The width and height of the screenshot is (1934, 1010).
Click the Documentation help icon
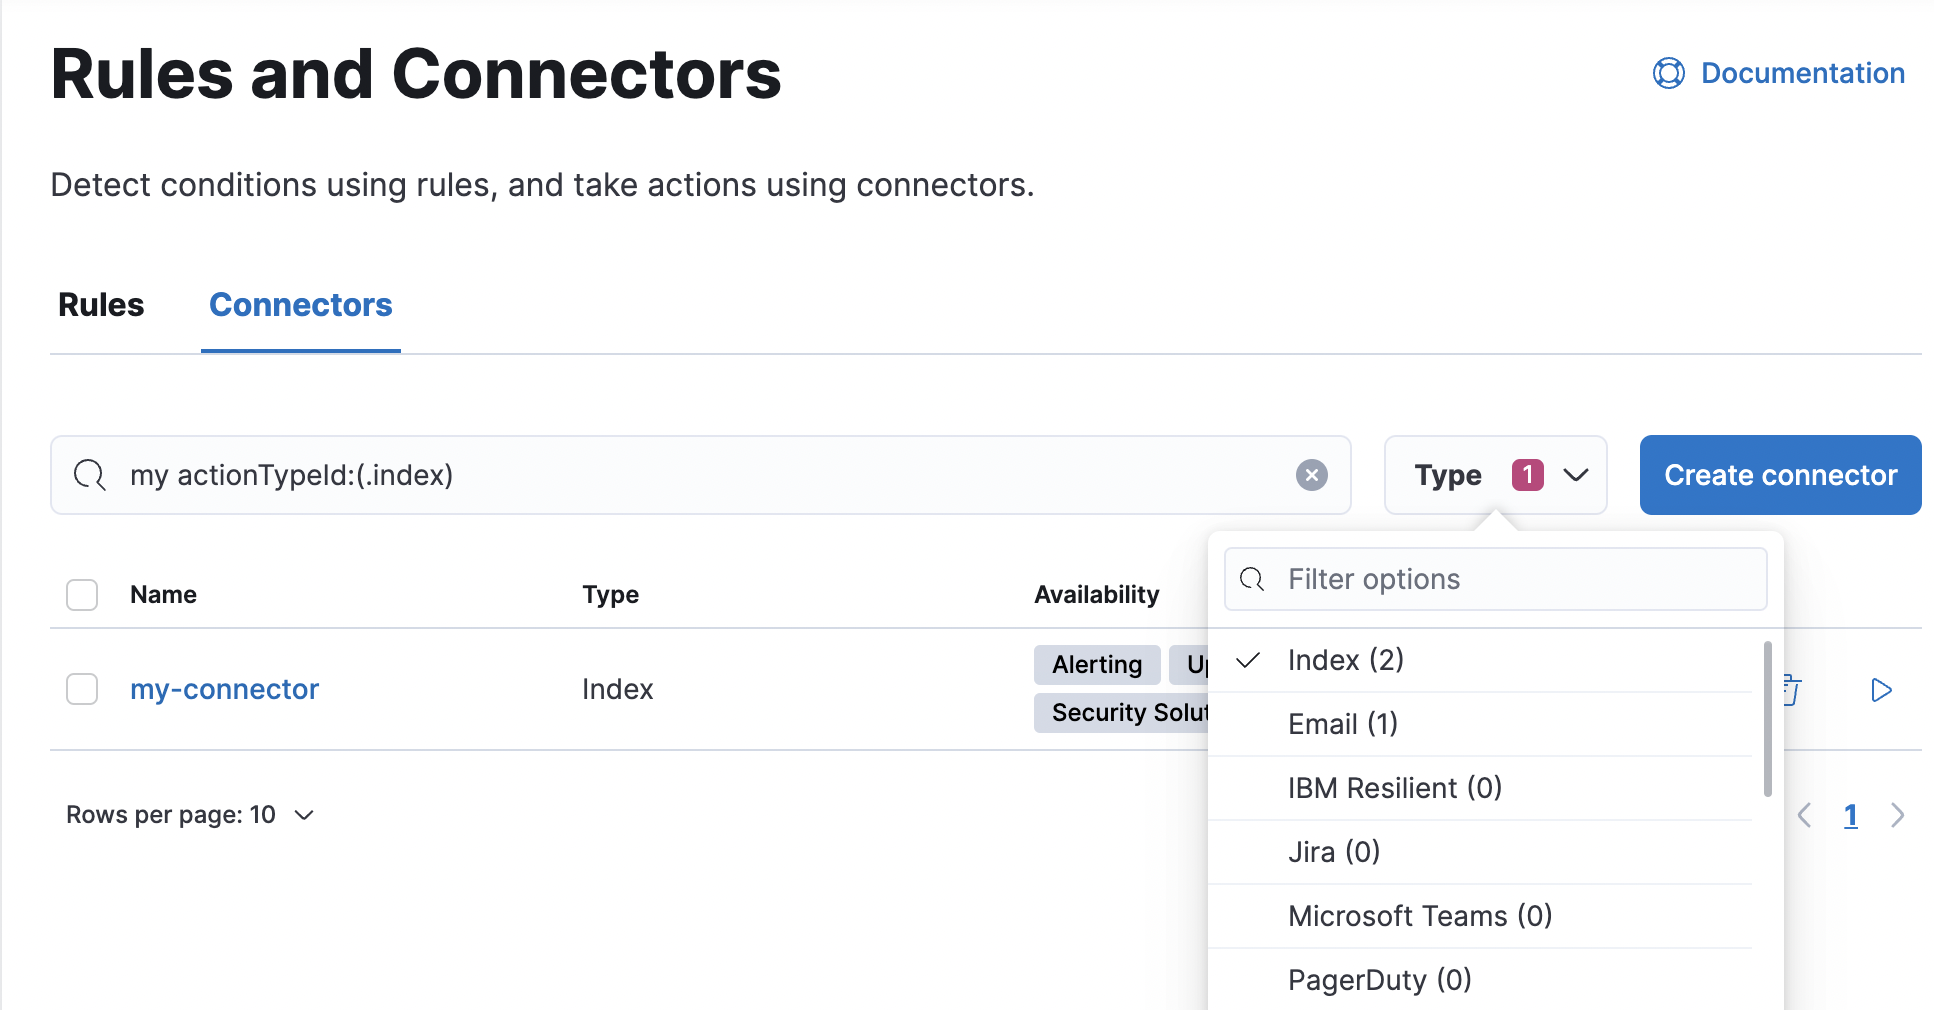(x=1668, y=73)
